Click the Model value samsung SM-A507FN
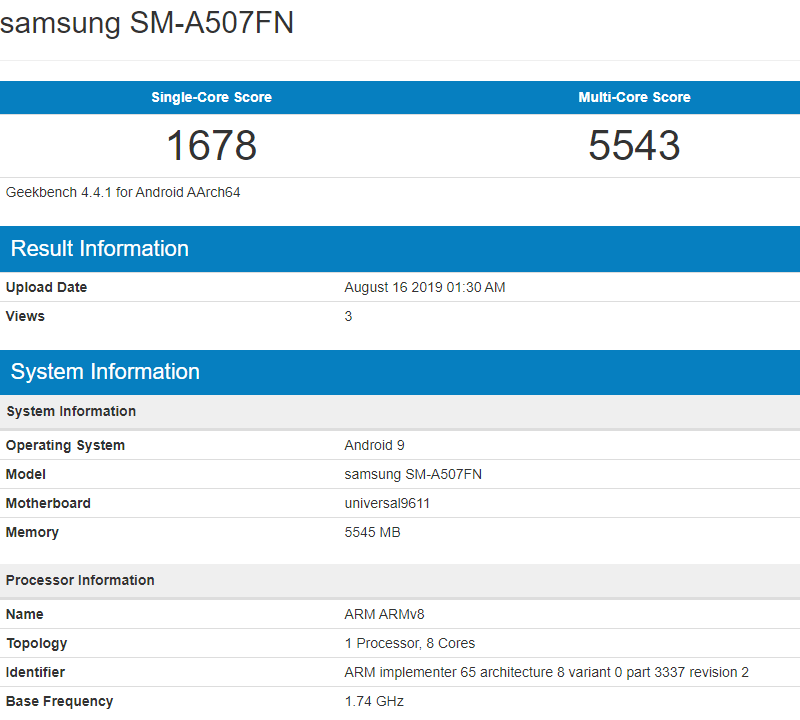 pyautogui.click(x=413, y=474)
